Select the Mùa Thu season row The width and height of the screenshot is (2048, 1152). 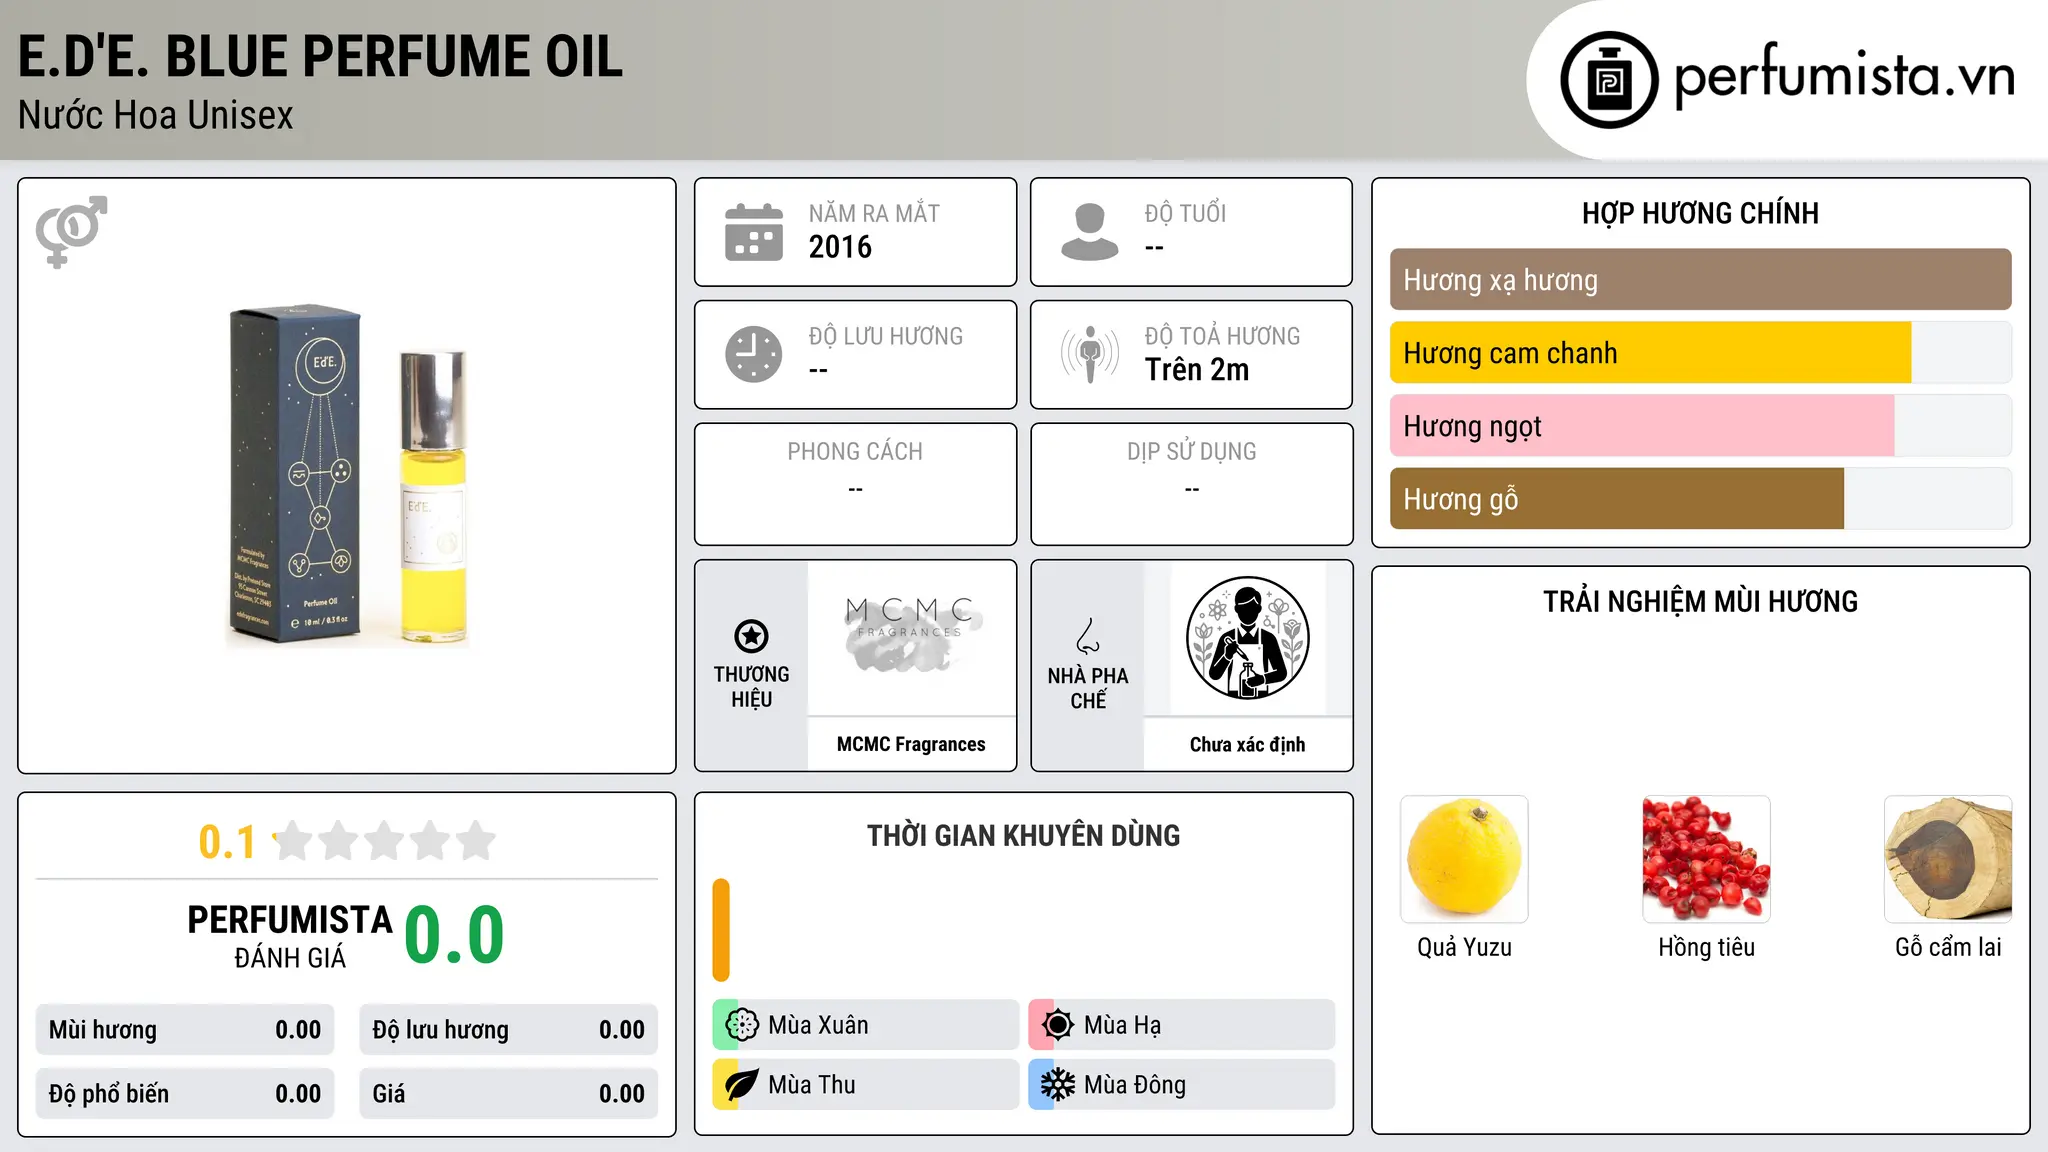click(866, 1085)
